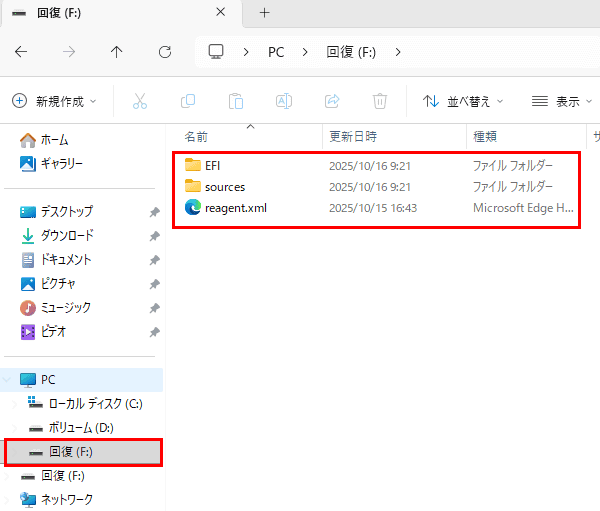Go forward with the right arrow button

[x=69, y=52]
